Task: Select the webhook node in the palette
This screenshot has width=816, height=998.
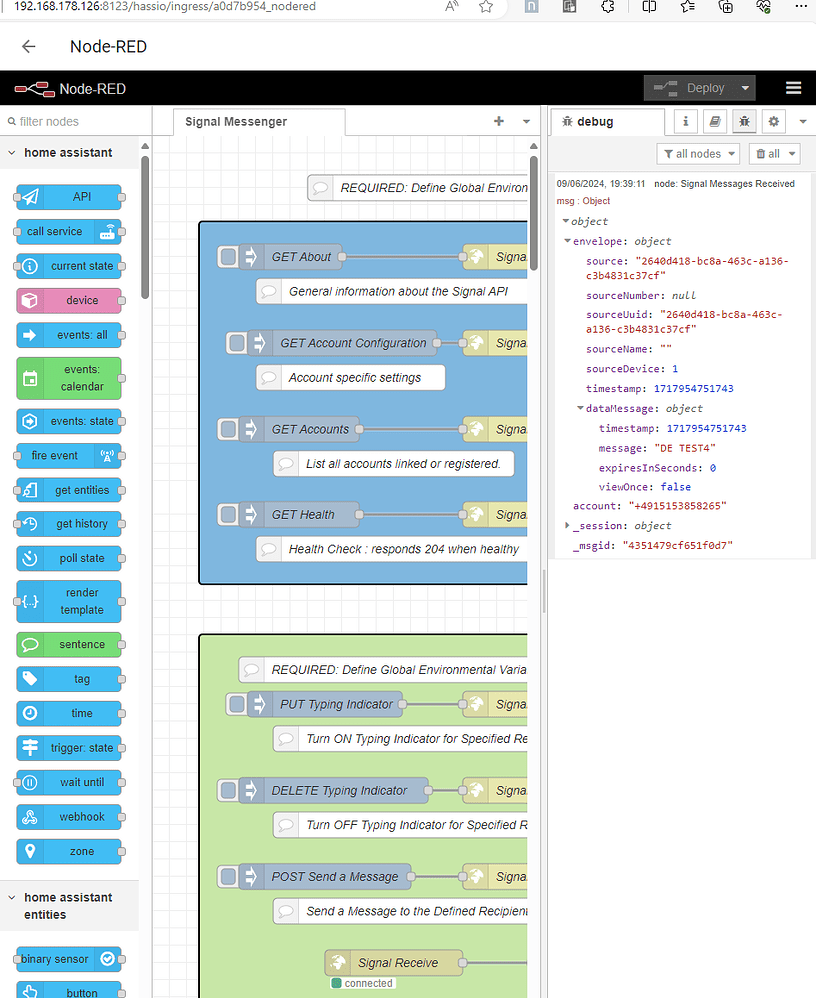Action: 69,817
